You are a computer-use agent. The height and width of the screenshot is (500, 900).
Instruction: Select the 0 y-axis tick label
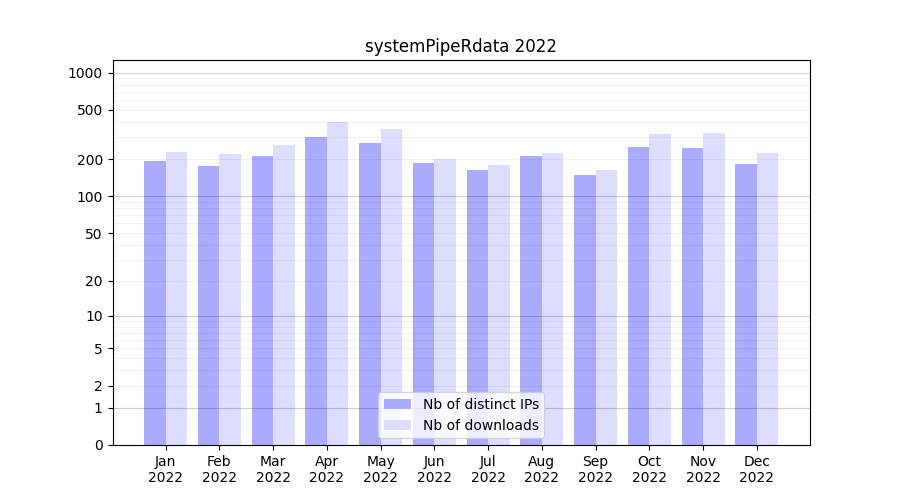[x=98, y=445]
